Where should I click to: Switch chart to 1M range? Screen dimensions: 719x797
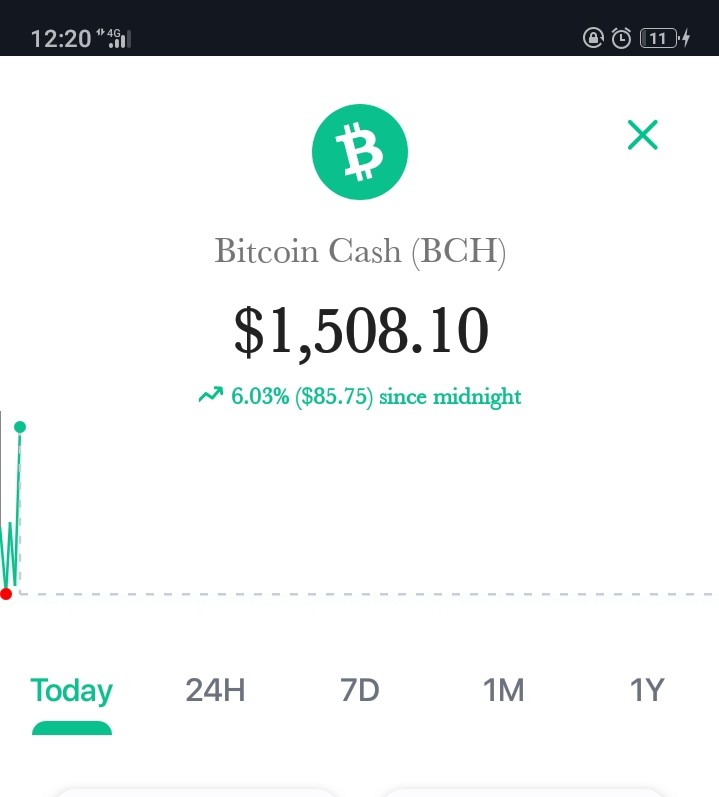(503, 690)
